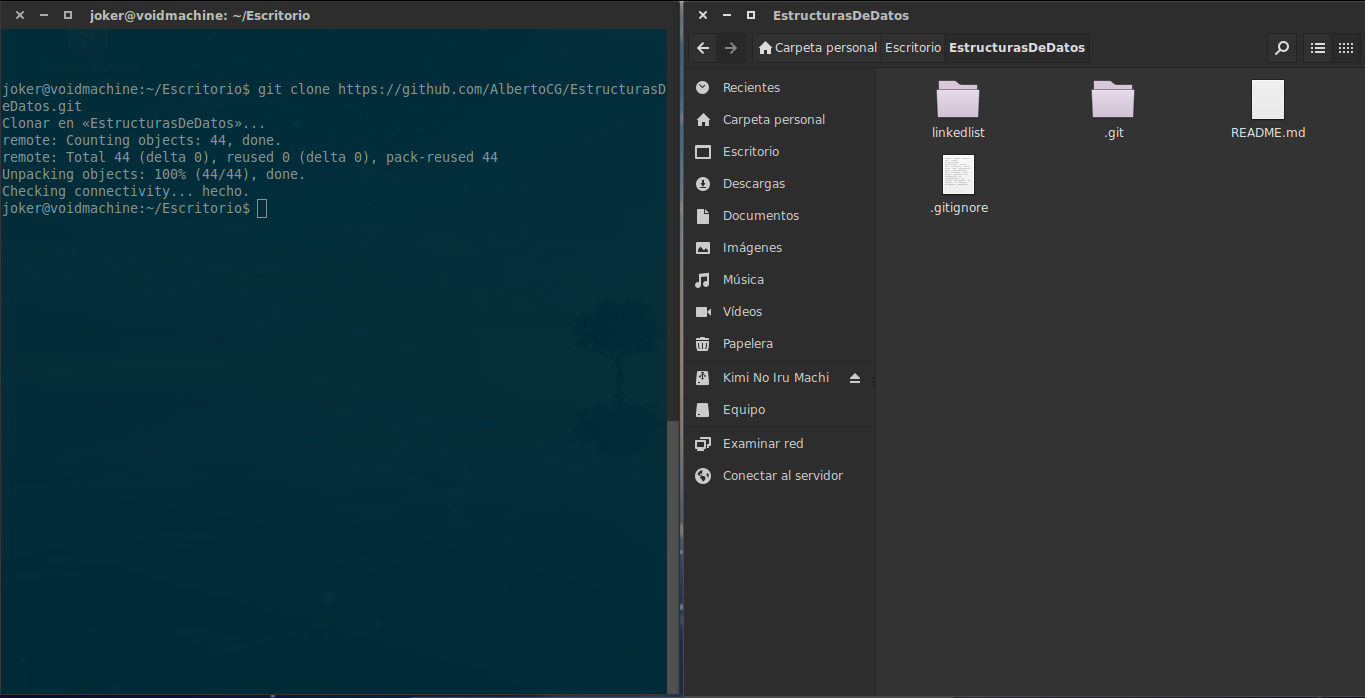Open Recientes in the sidebar
Screen dimensions: 1365x698
pos(751,88)
